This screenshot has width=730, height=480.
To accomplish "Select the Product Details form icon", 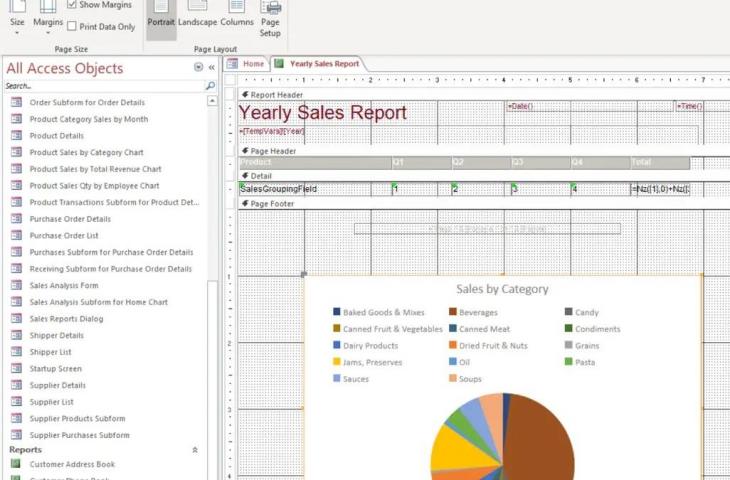I will coord(16,135).
